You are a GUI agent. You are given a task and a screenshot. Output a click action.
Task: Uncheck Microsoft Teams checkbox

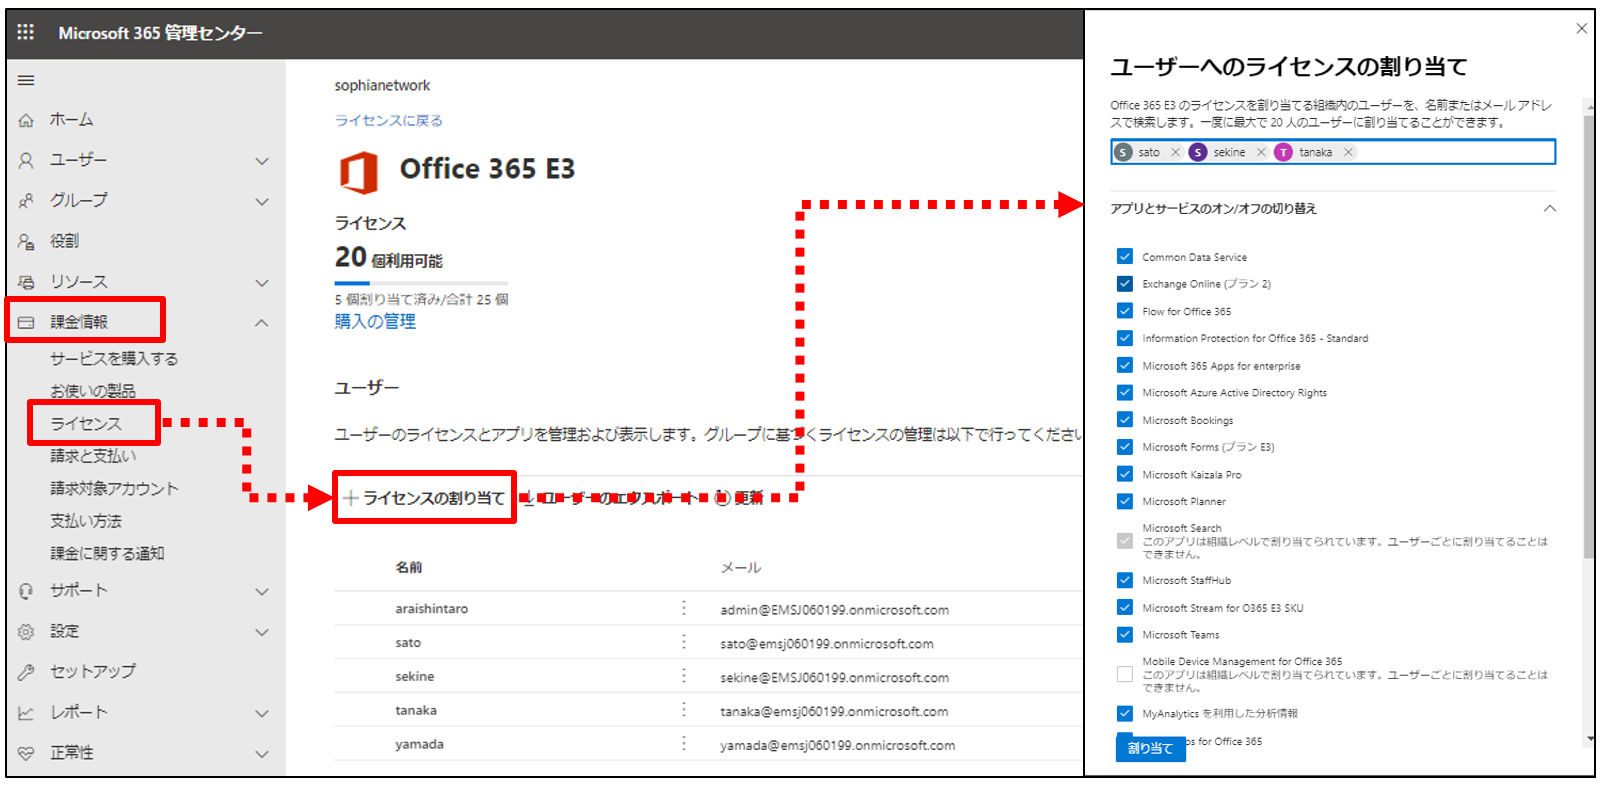1125,634
